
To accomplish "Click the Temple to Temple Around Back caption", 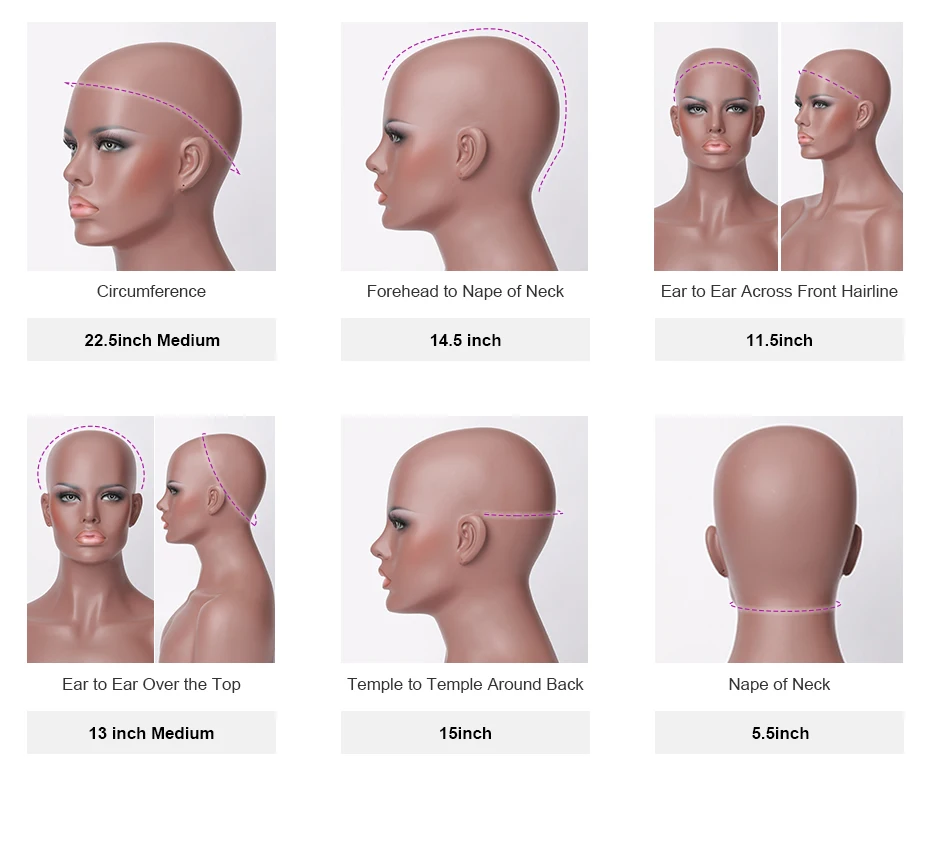I will click(x=465, y=684).
